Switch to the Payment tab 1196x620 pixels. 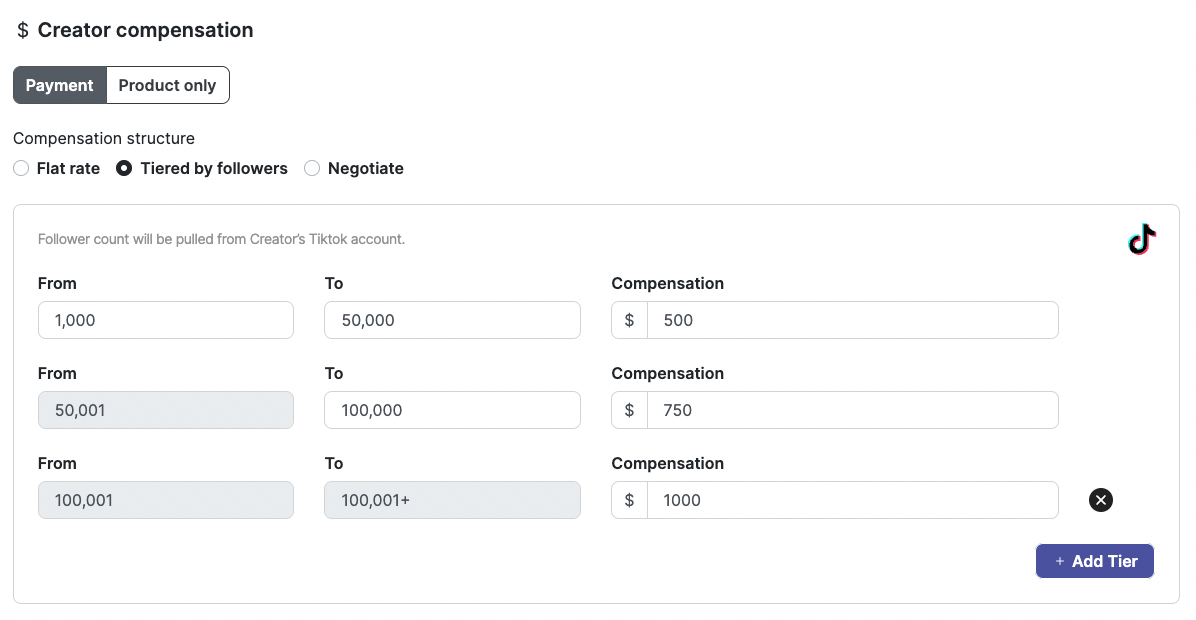(x=60, y=85)
